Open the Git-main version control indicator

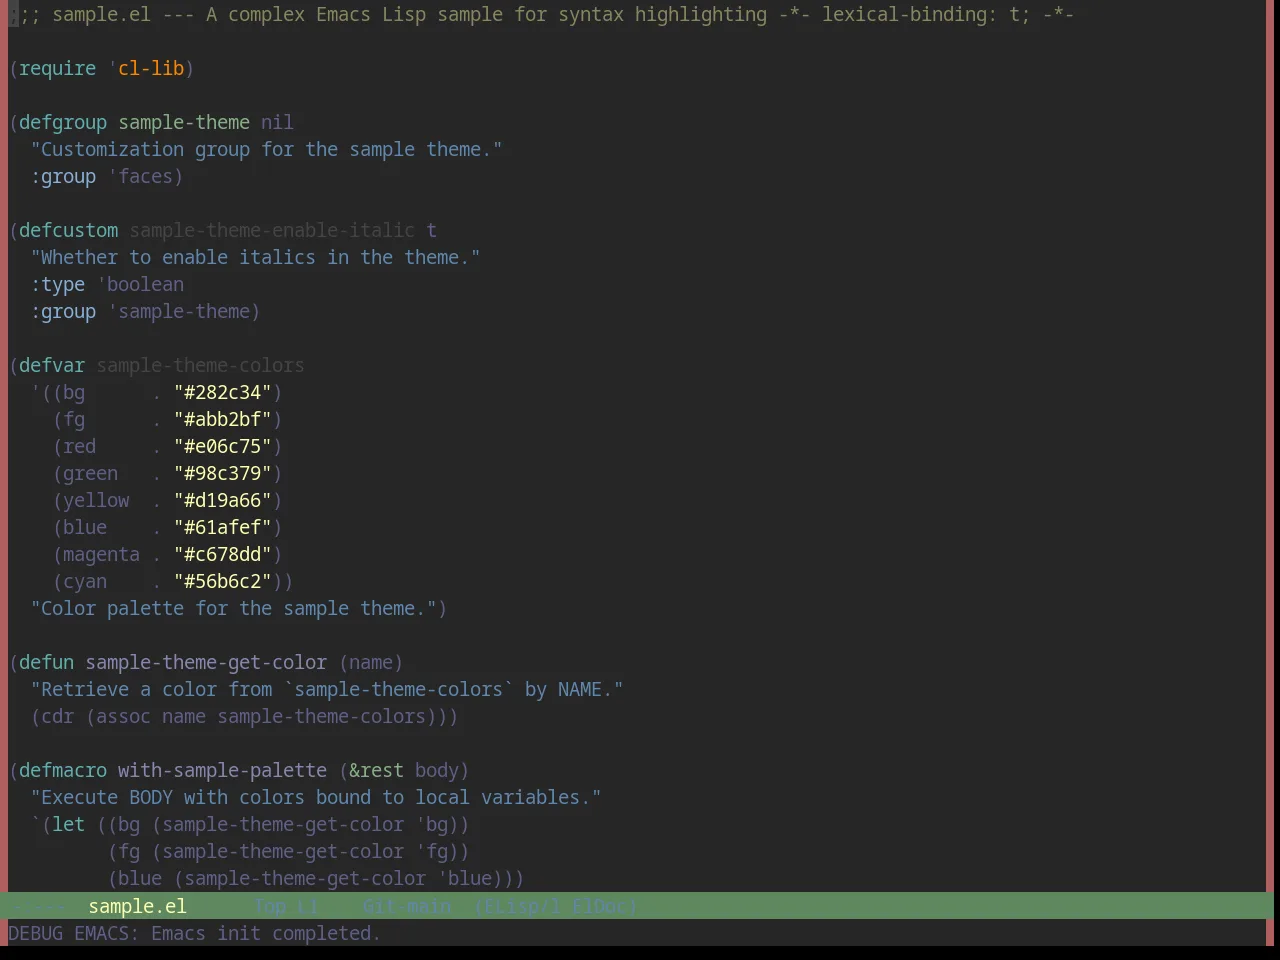click(x=406, y=906)
